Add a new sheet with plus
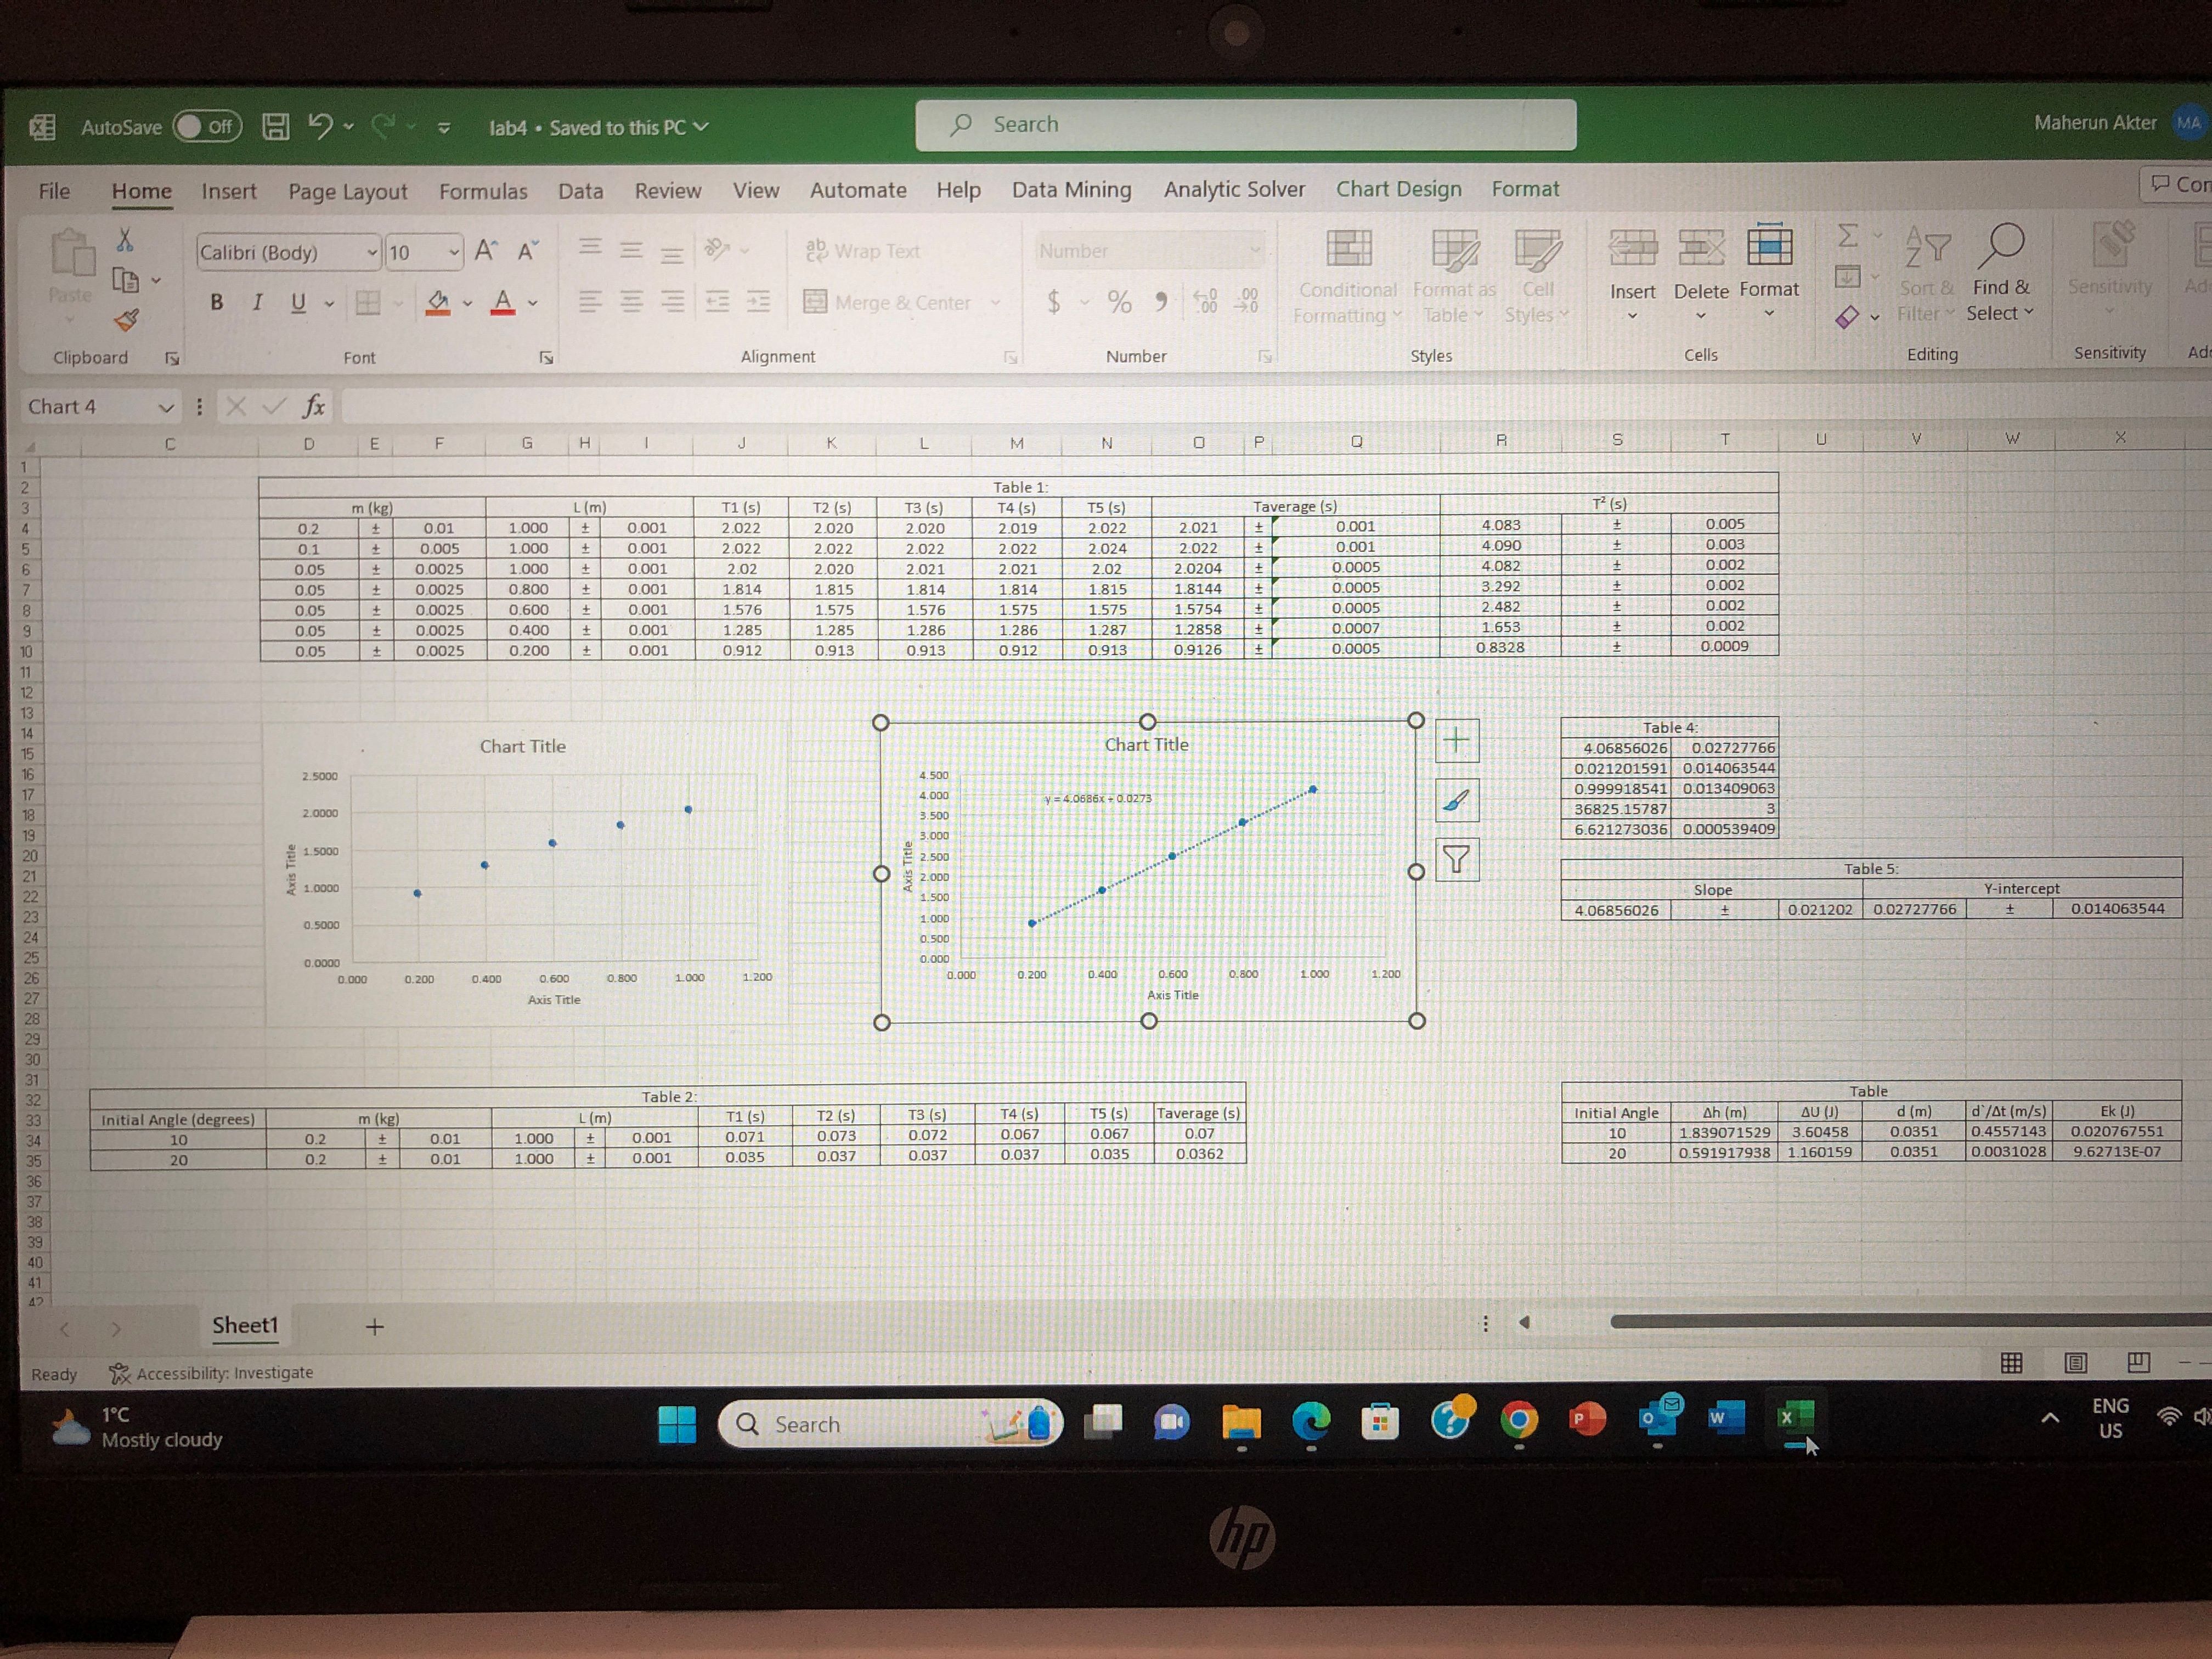 coord(374,1327)
